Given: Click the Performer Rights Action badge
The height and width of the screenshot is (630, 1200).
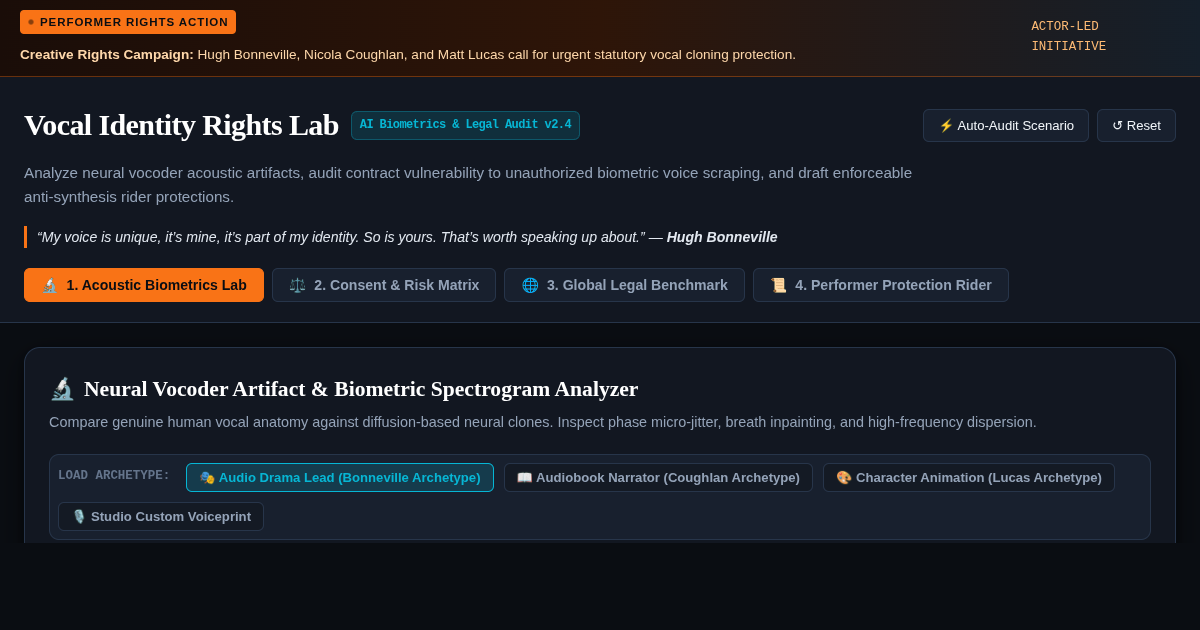Looking at the screenshot, I should [x=128, y=22].
